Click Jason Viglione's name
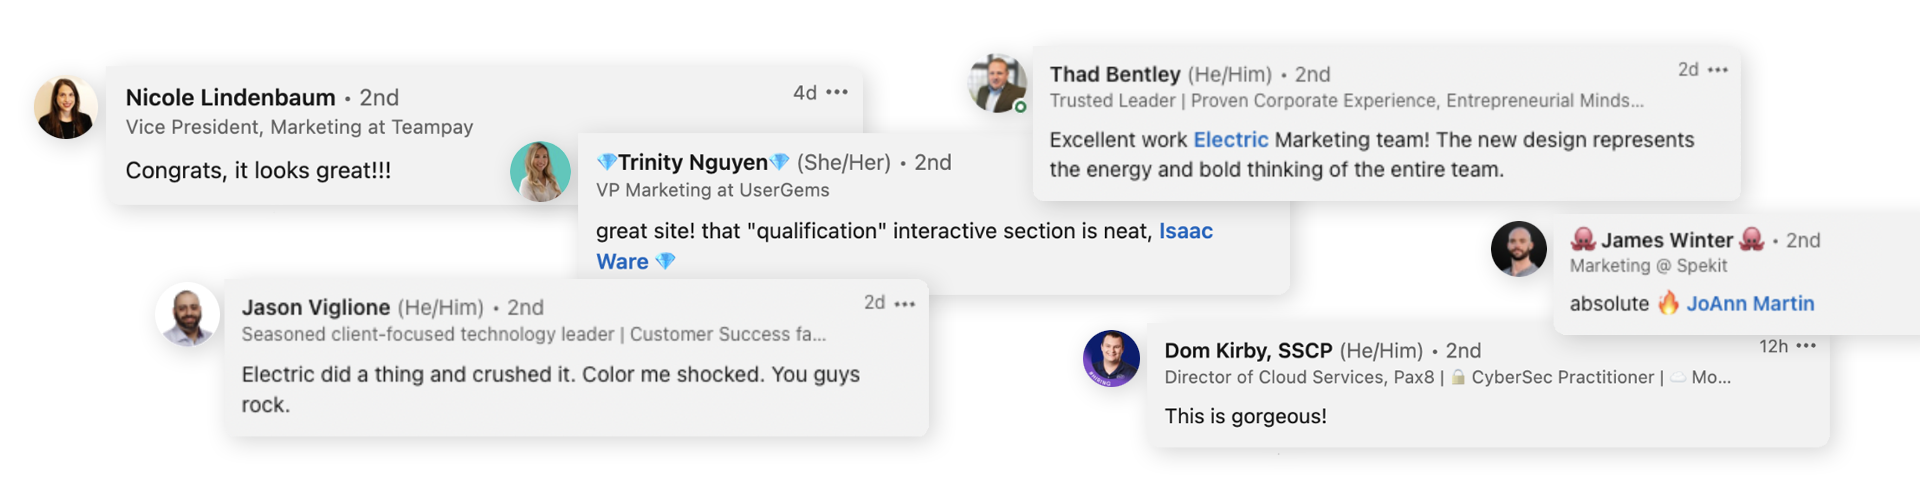The image size is (1920, 500). click(x=316, y=307)
